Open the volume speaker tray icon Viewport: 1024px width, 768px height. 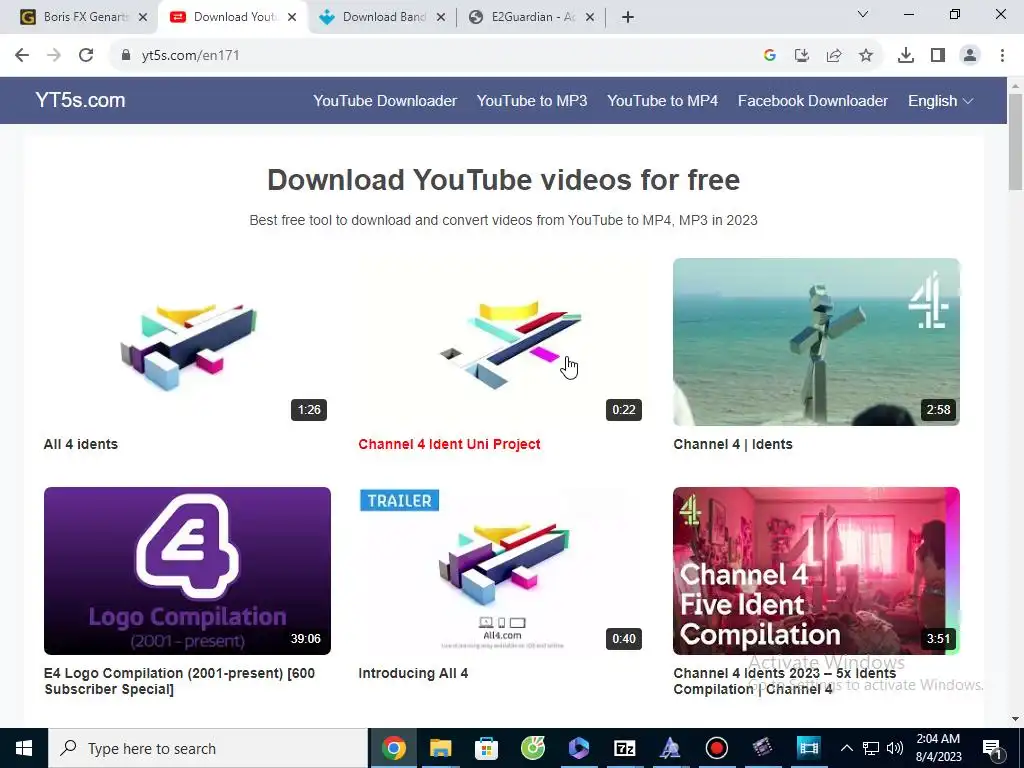[895, 748]
